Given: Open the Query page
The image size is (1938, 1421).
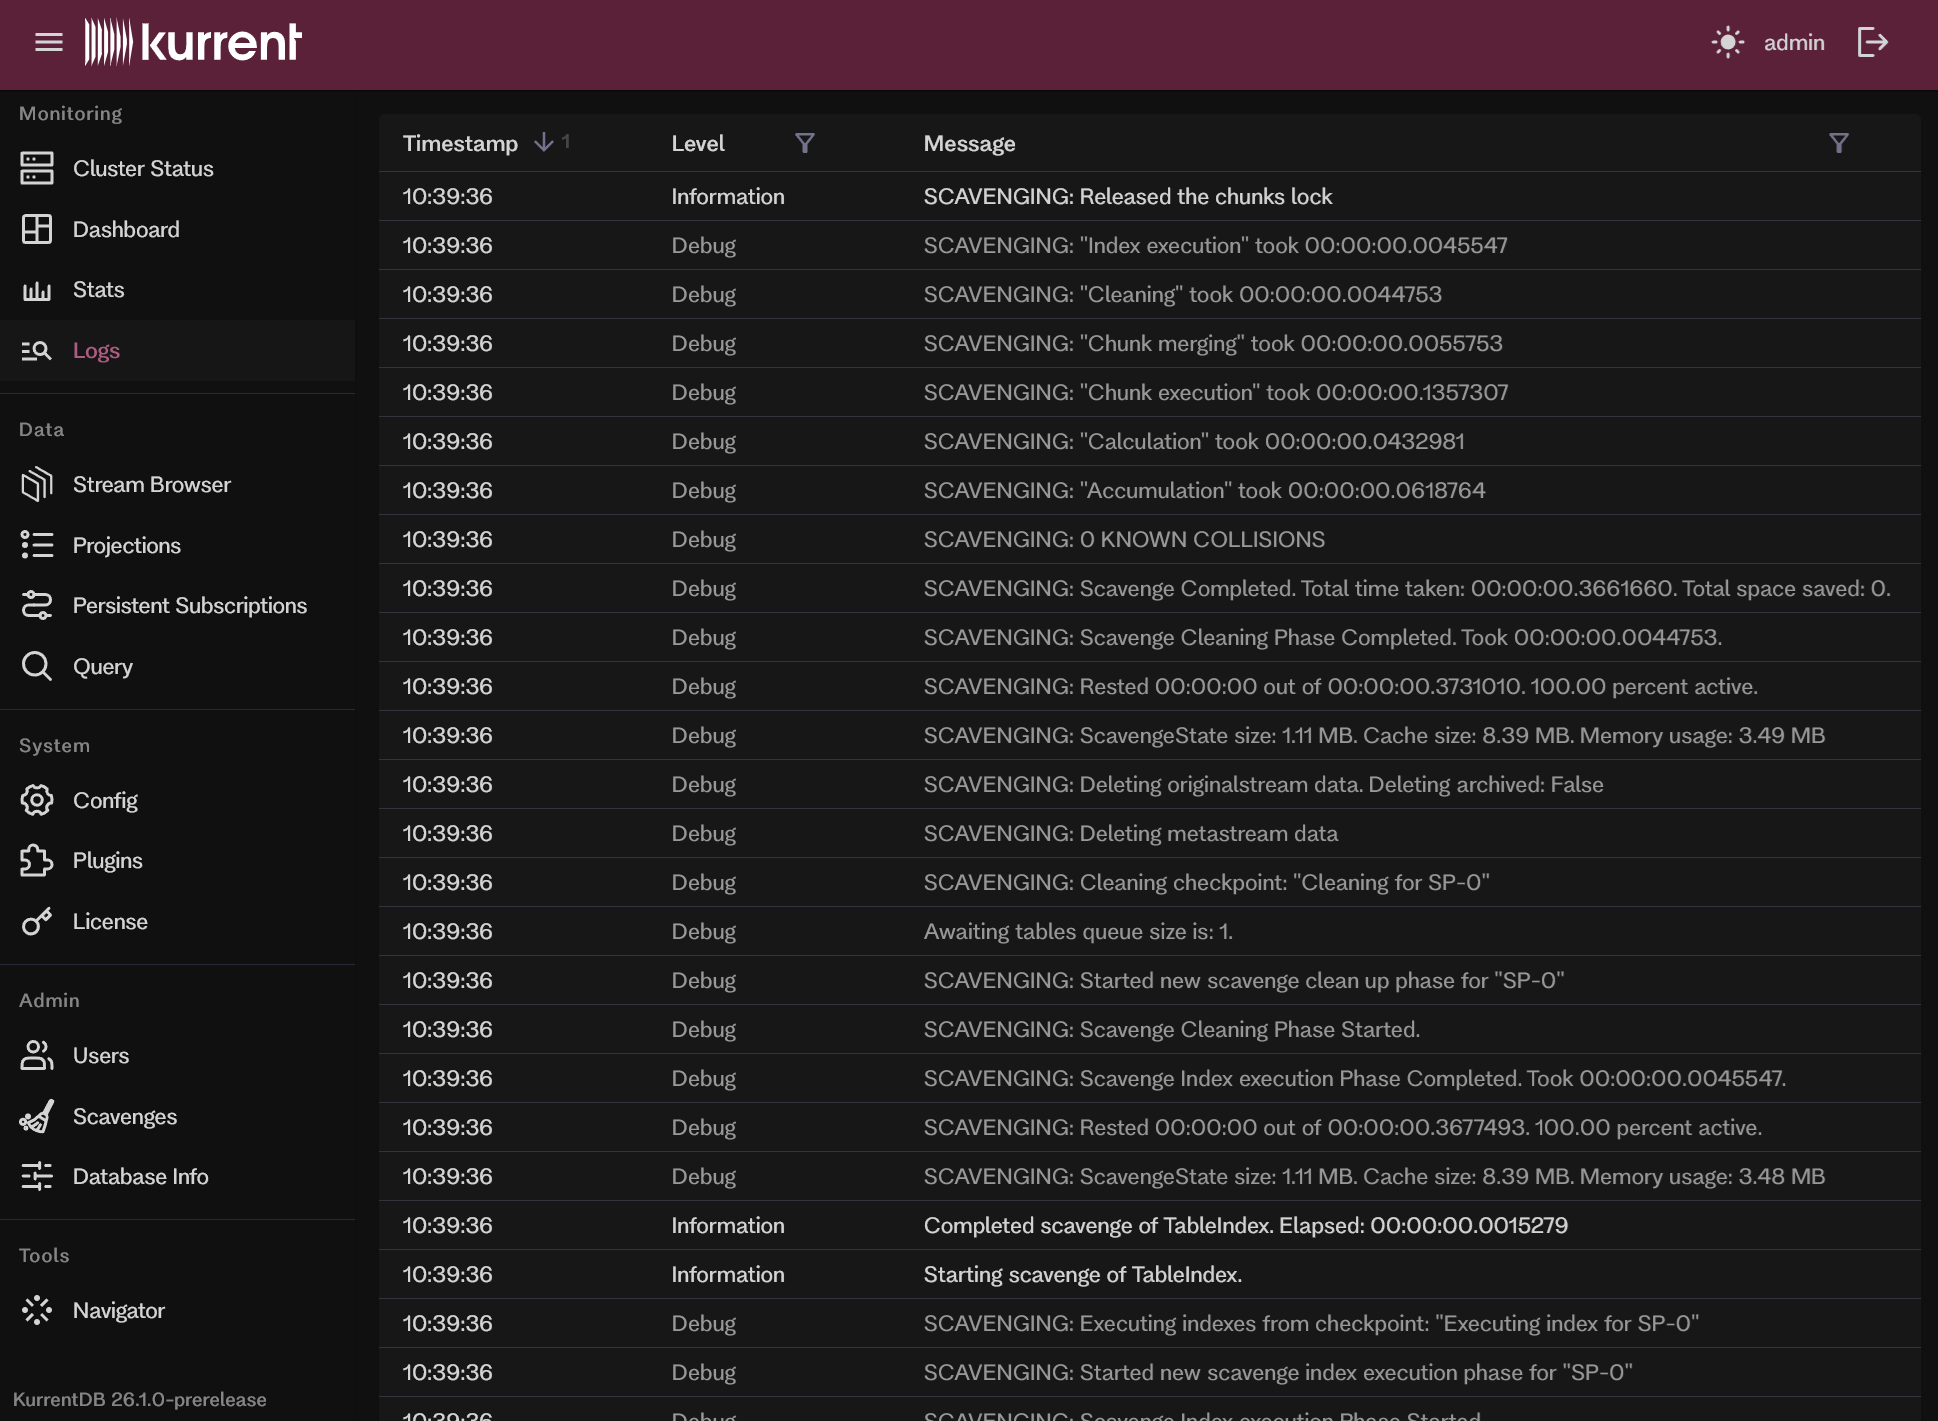Looking at the screenshot, I should coord(103,666).
